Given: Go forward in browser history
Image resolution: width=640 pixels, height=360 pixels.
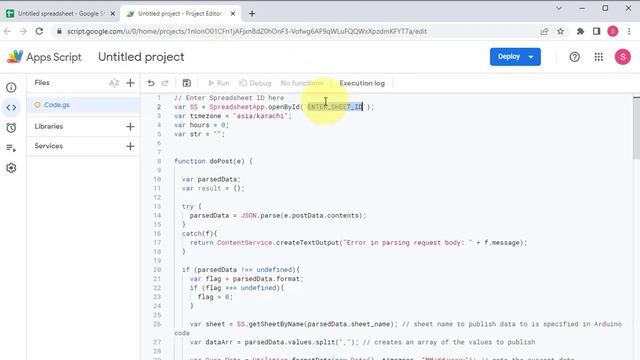Looking at the screenshot, I should (x=23, y=31).
